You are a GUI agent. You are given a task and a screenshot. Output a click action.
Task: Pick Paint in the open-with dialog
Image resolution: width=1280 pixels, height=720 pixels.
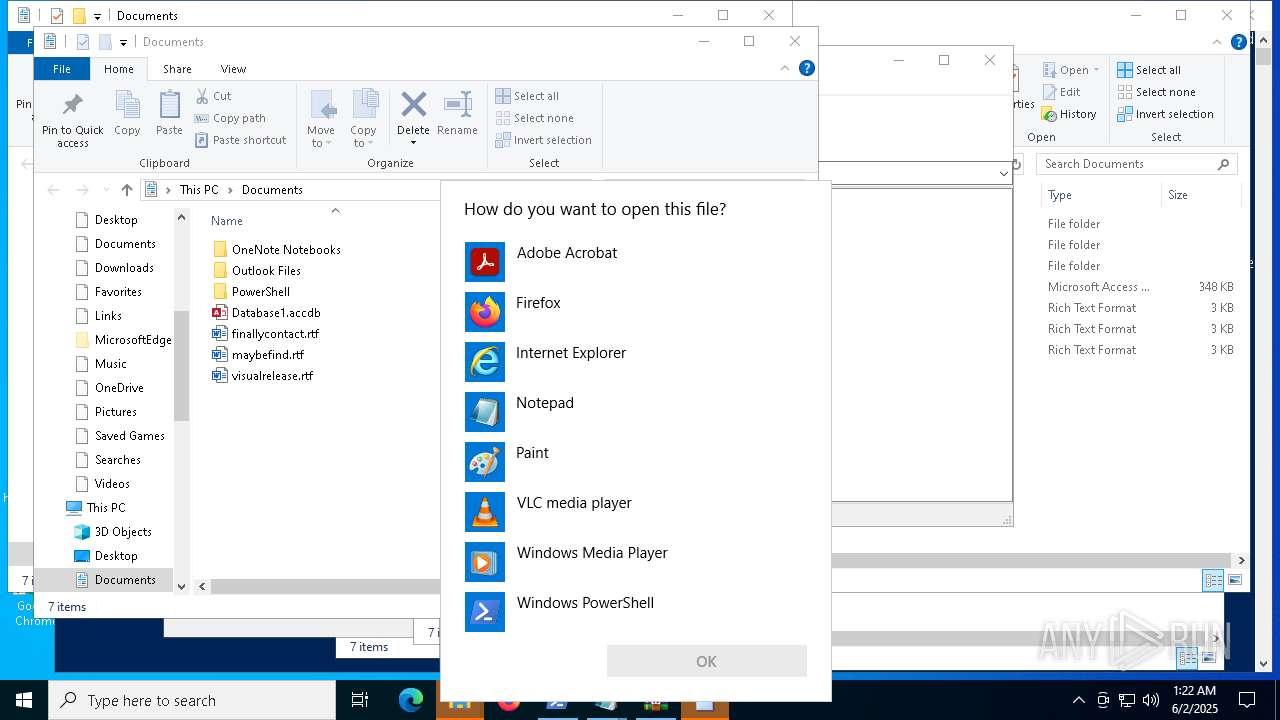[636, 462]
